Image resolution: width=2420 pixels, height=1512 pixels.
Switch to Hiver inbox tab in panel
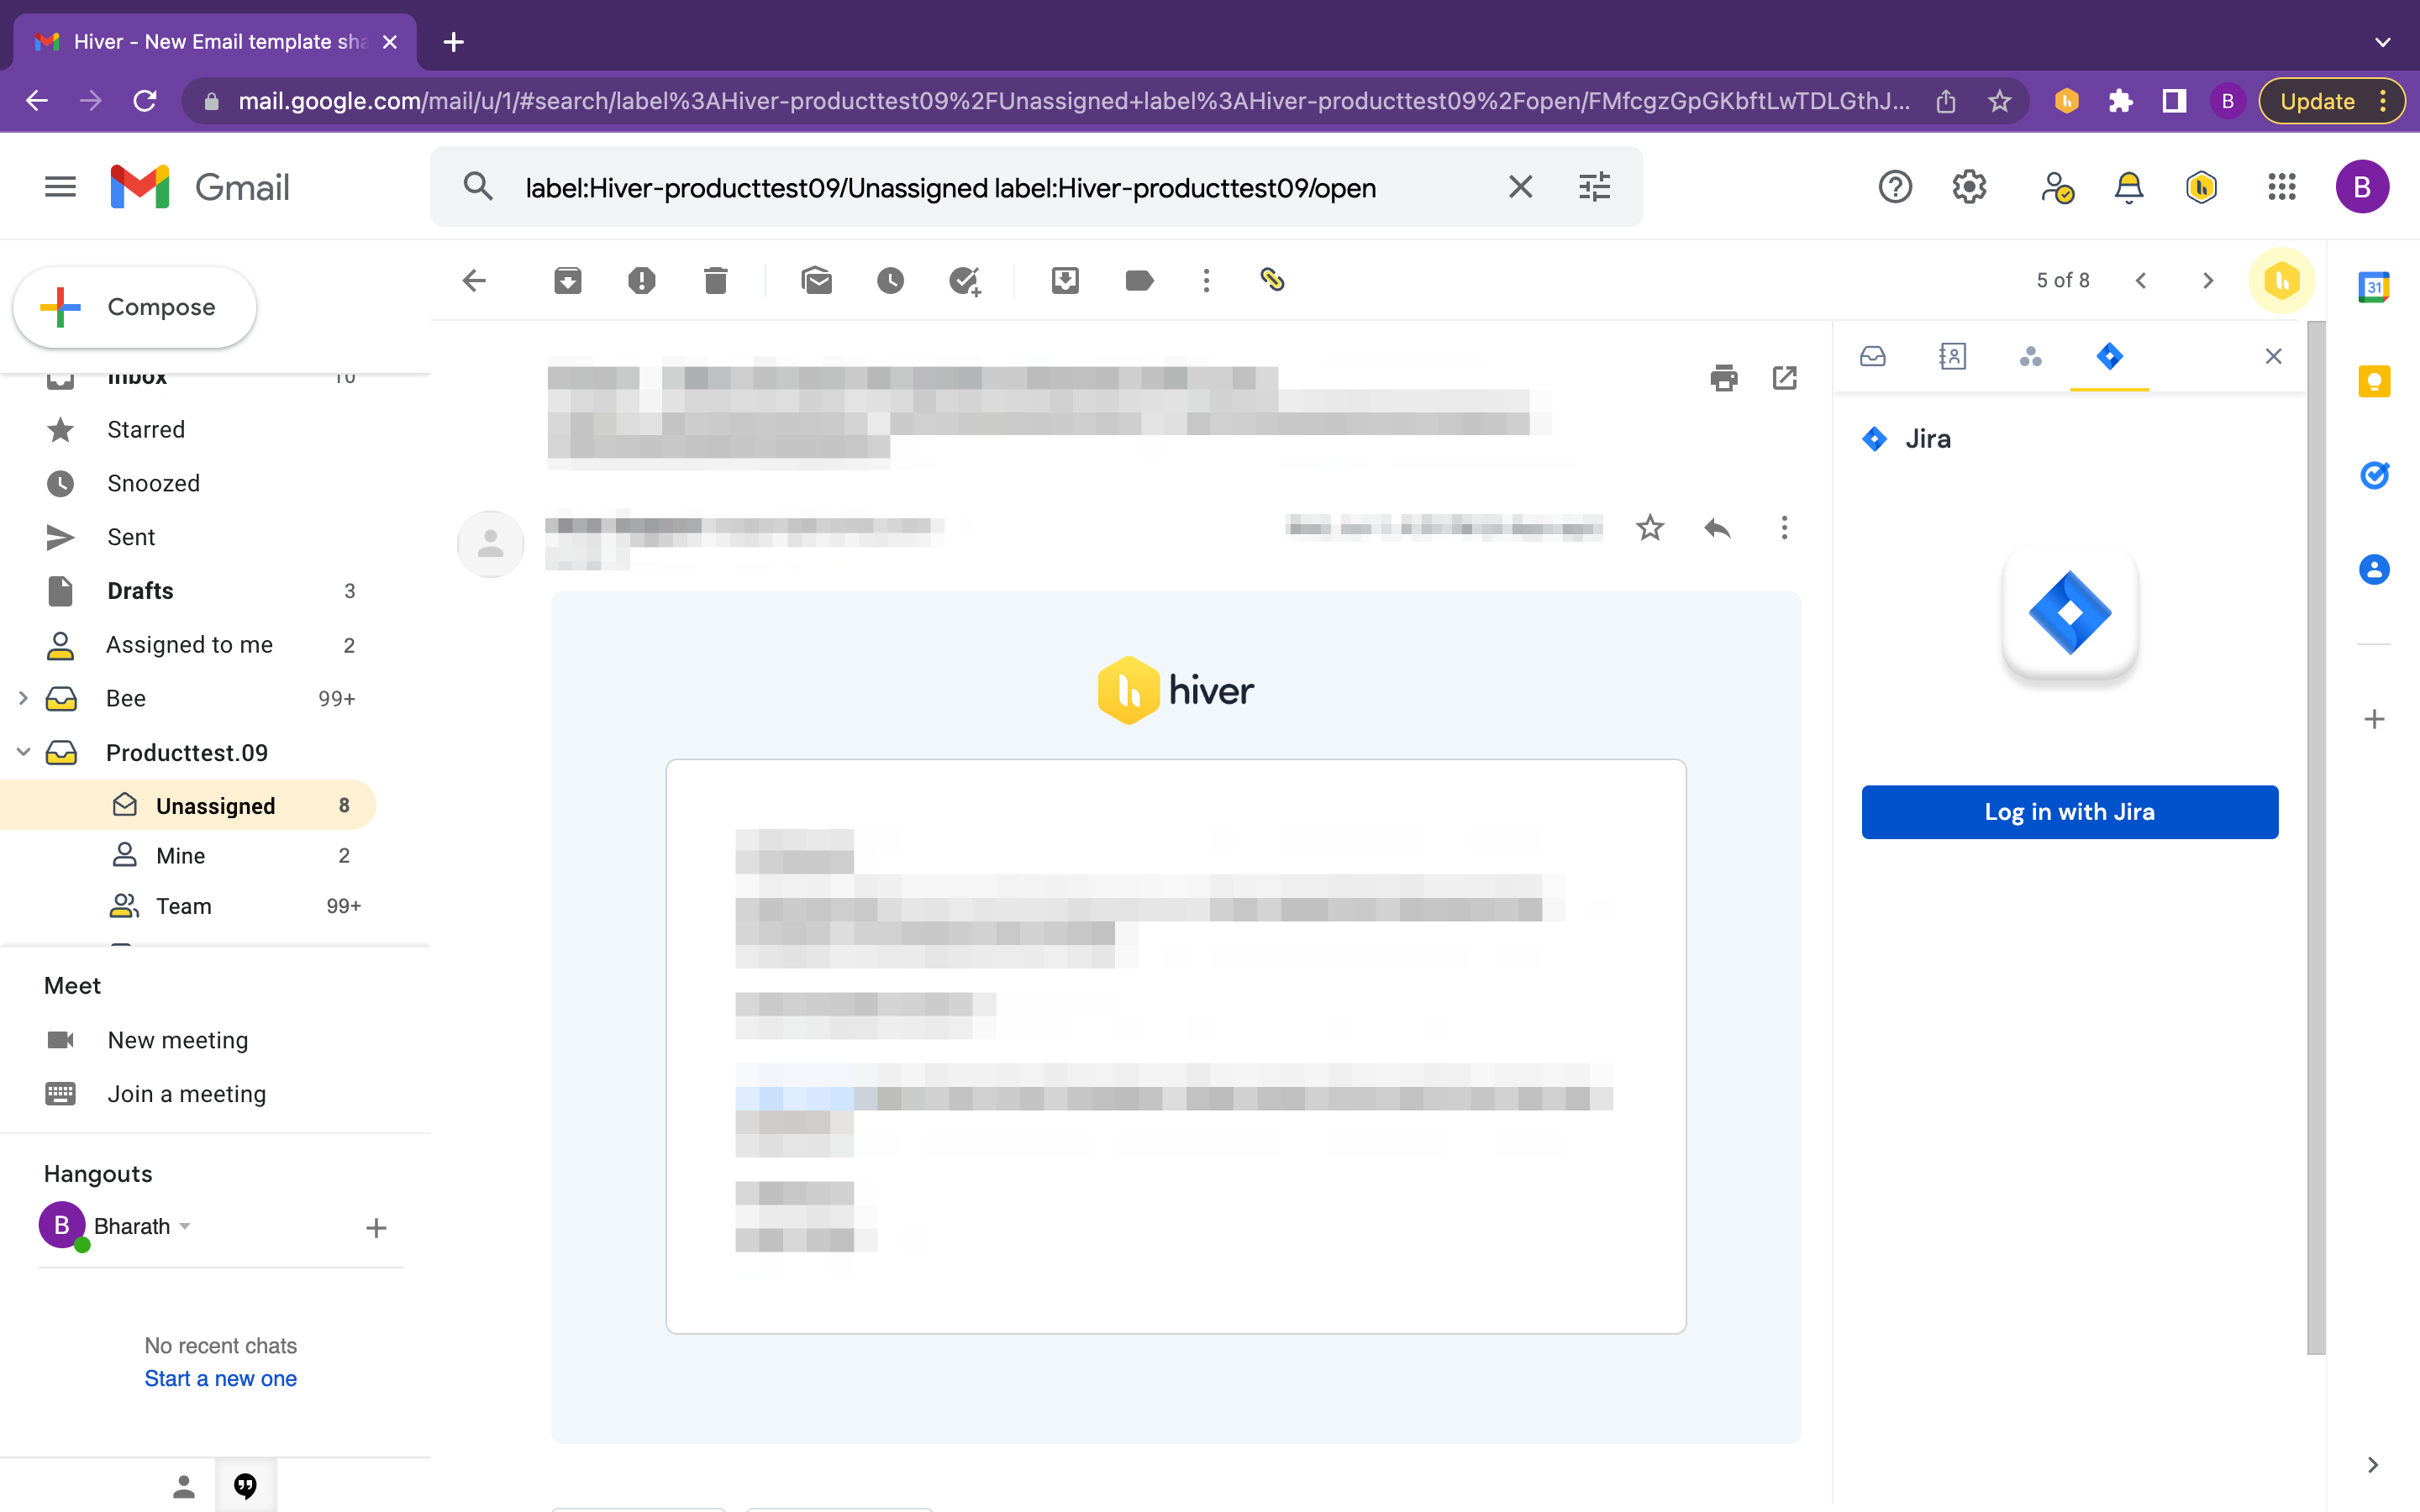pos(1873,356)
